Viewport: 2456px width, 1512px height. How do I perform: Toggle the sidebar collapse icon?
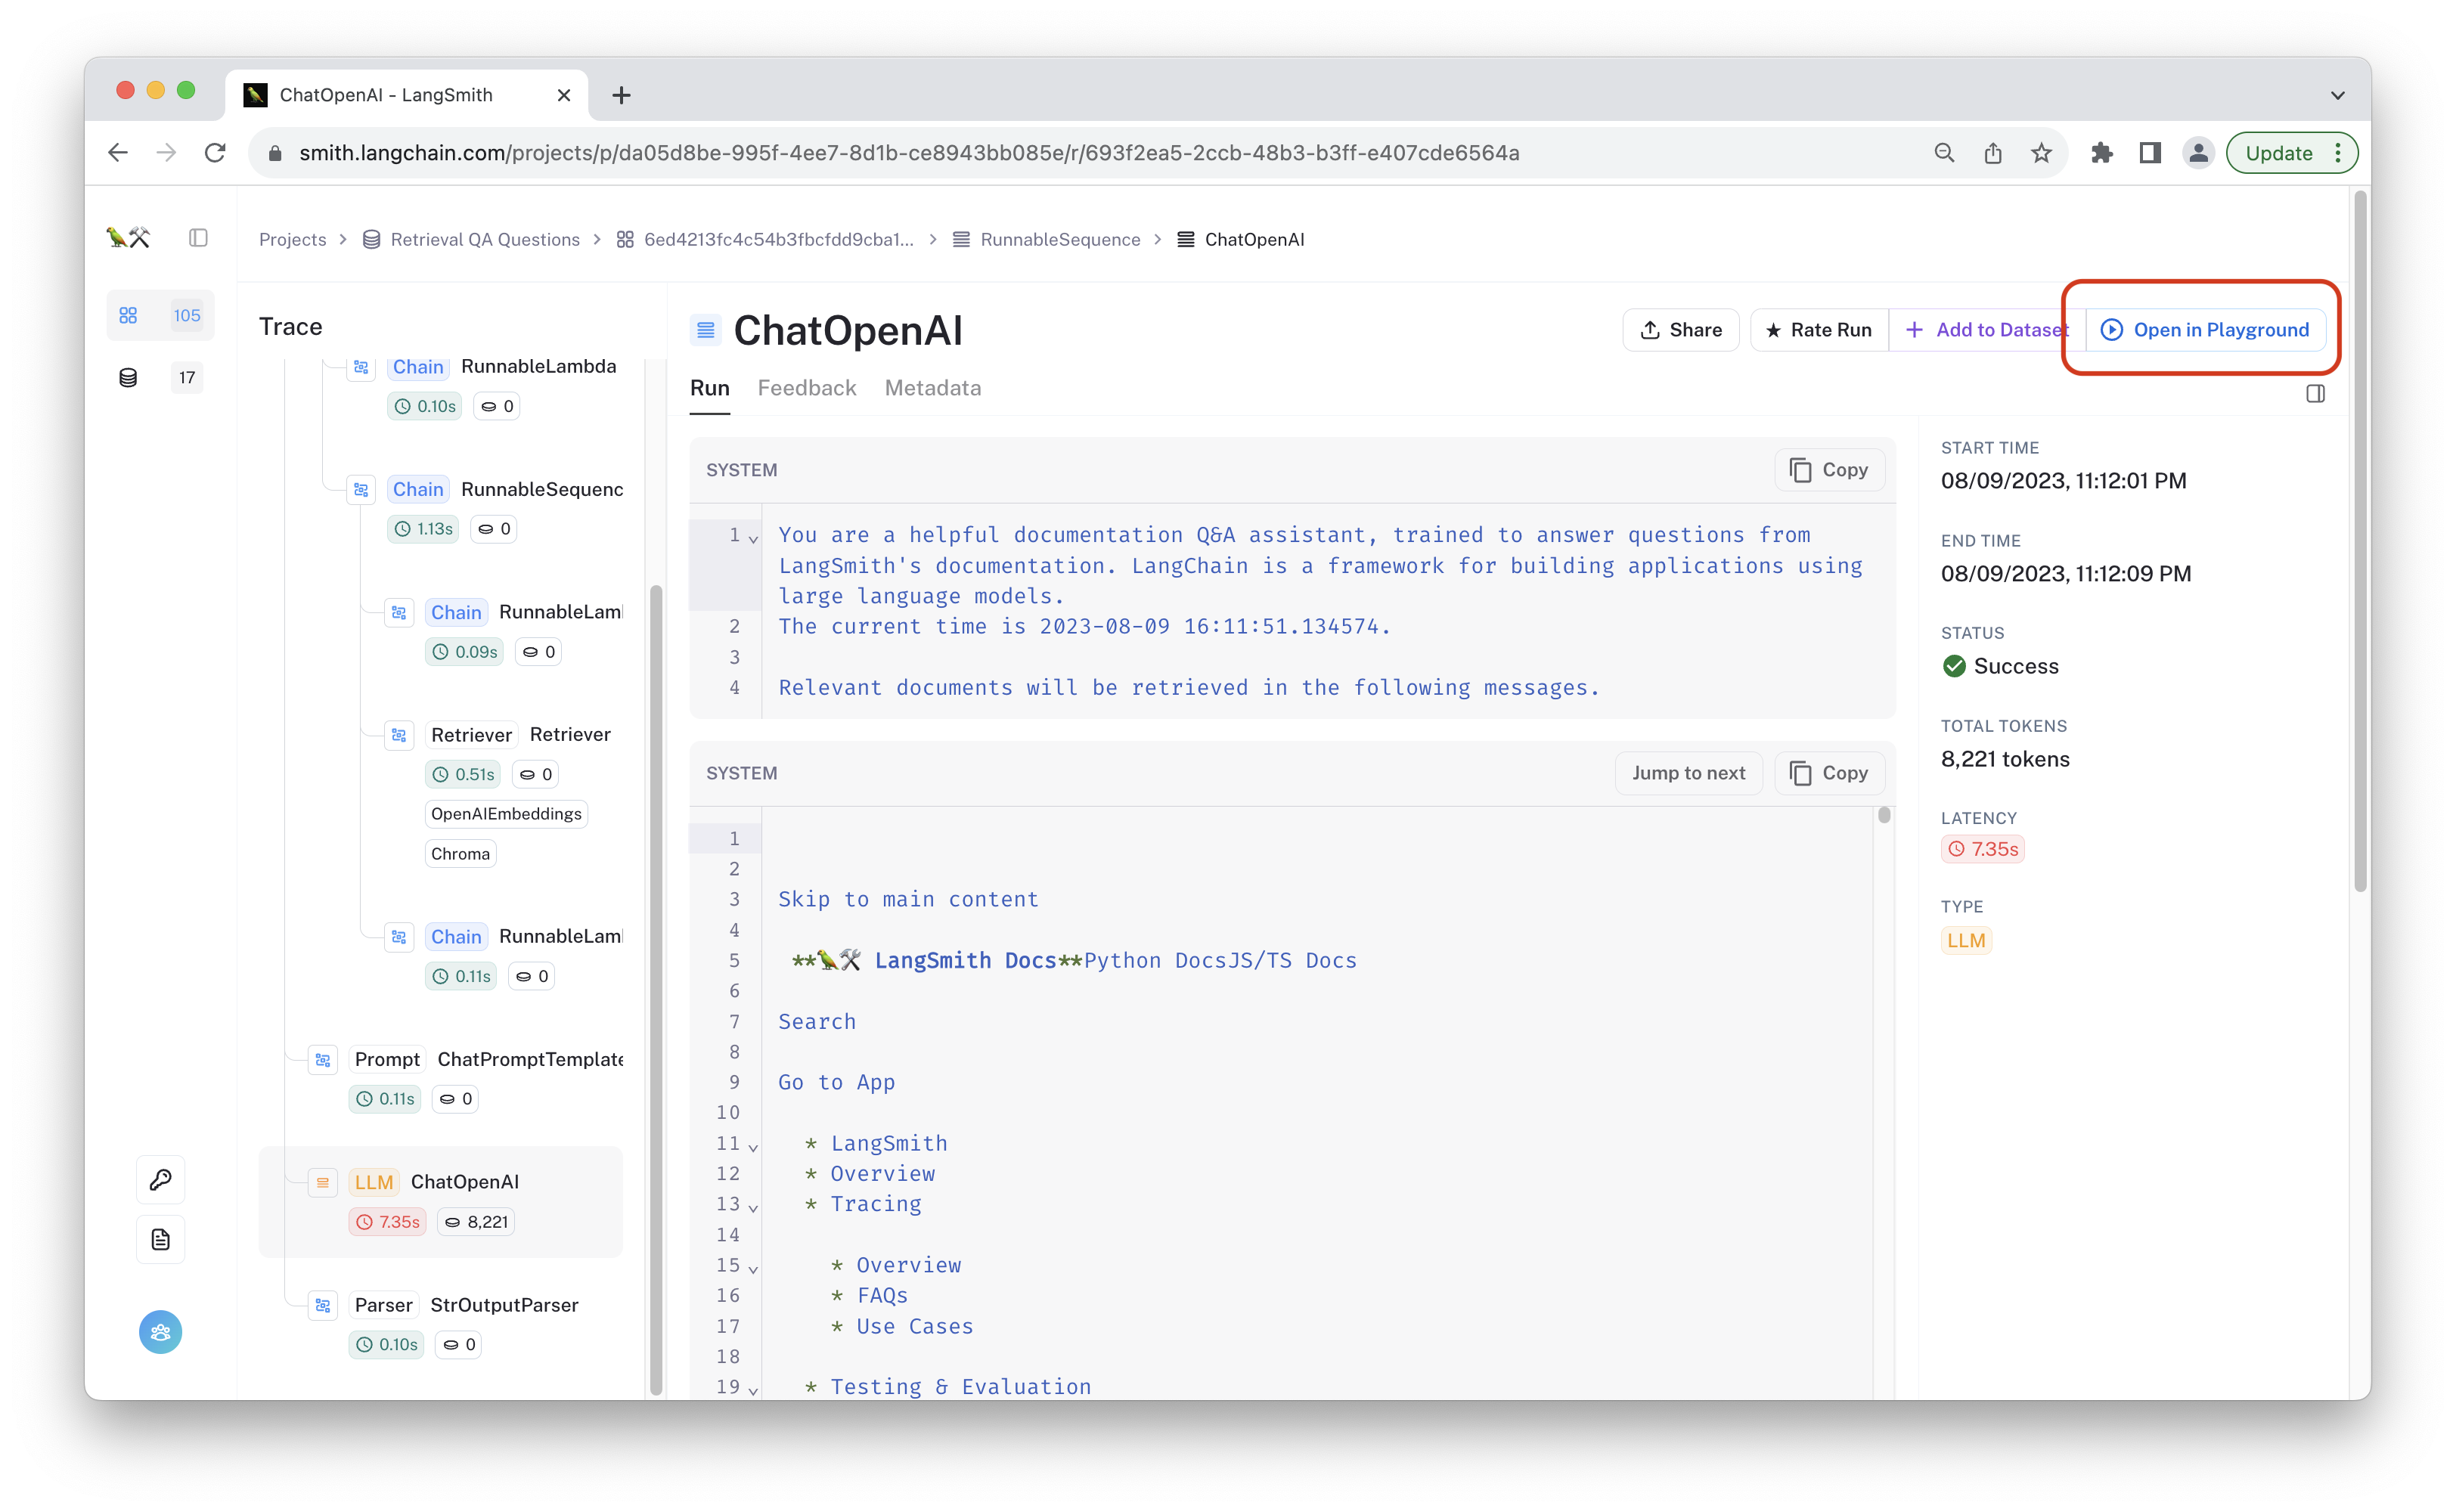(198, 238)
